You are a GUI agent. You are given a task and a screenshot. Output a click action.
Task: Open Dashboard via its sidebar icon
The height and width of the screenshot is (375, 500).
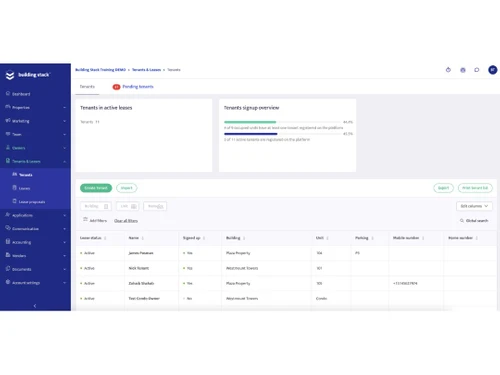point(8,94)
